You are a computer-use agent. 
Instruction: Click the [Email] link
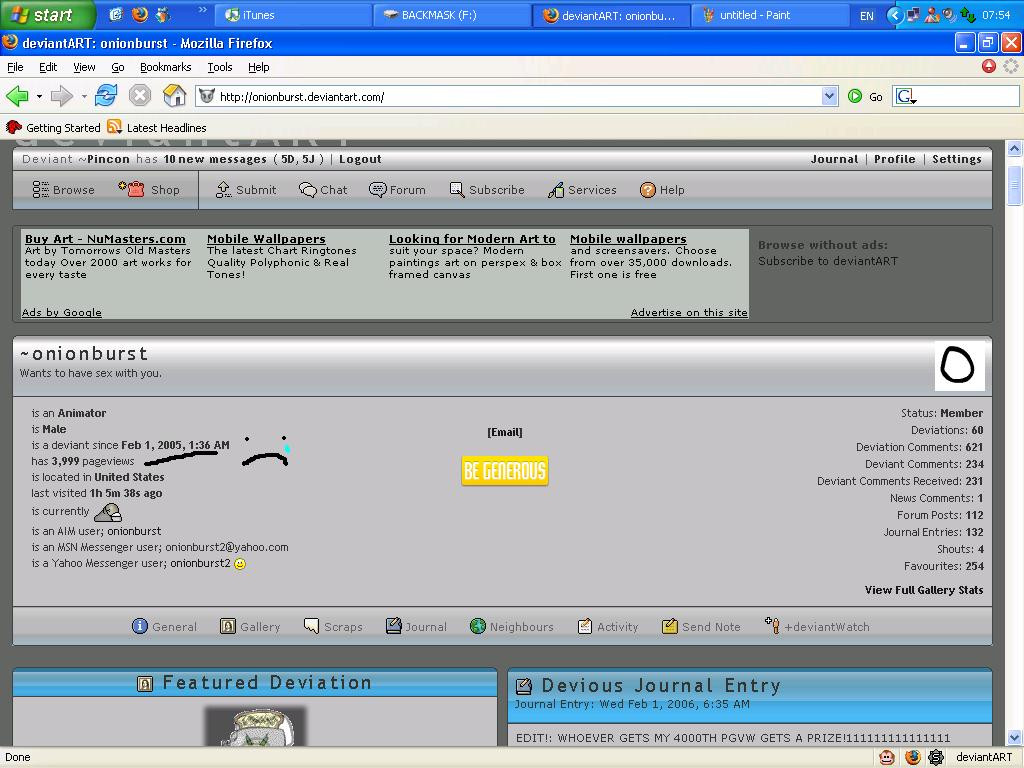(505, 432)
